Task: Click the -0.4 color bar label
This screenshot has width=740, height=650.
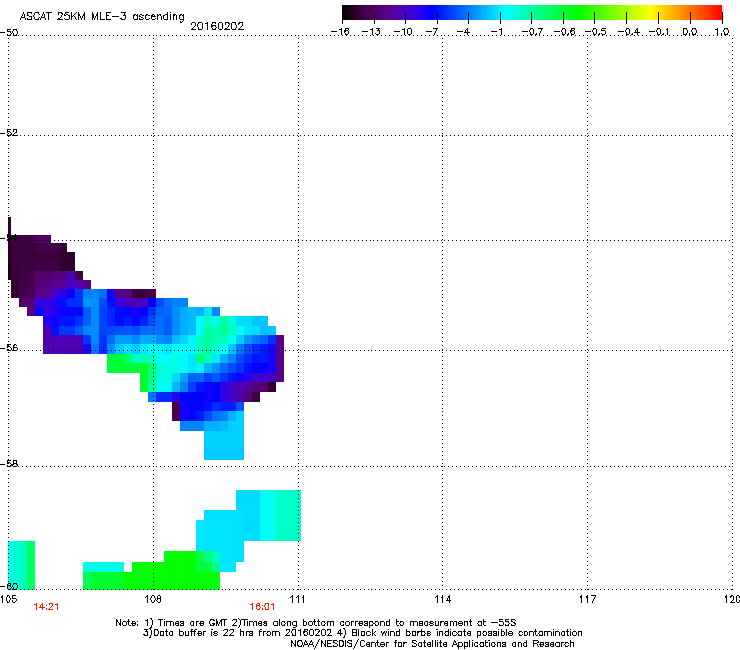Action: coord(628,32)
